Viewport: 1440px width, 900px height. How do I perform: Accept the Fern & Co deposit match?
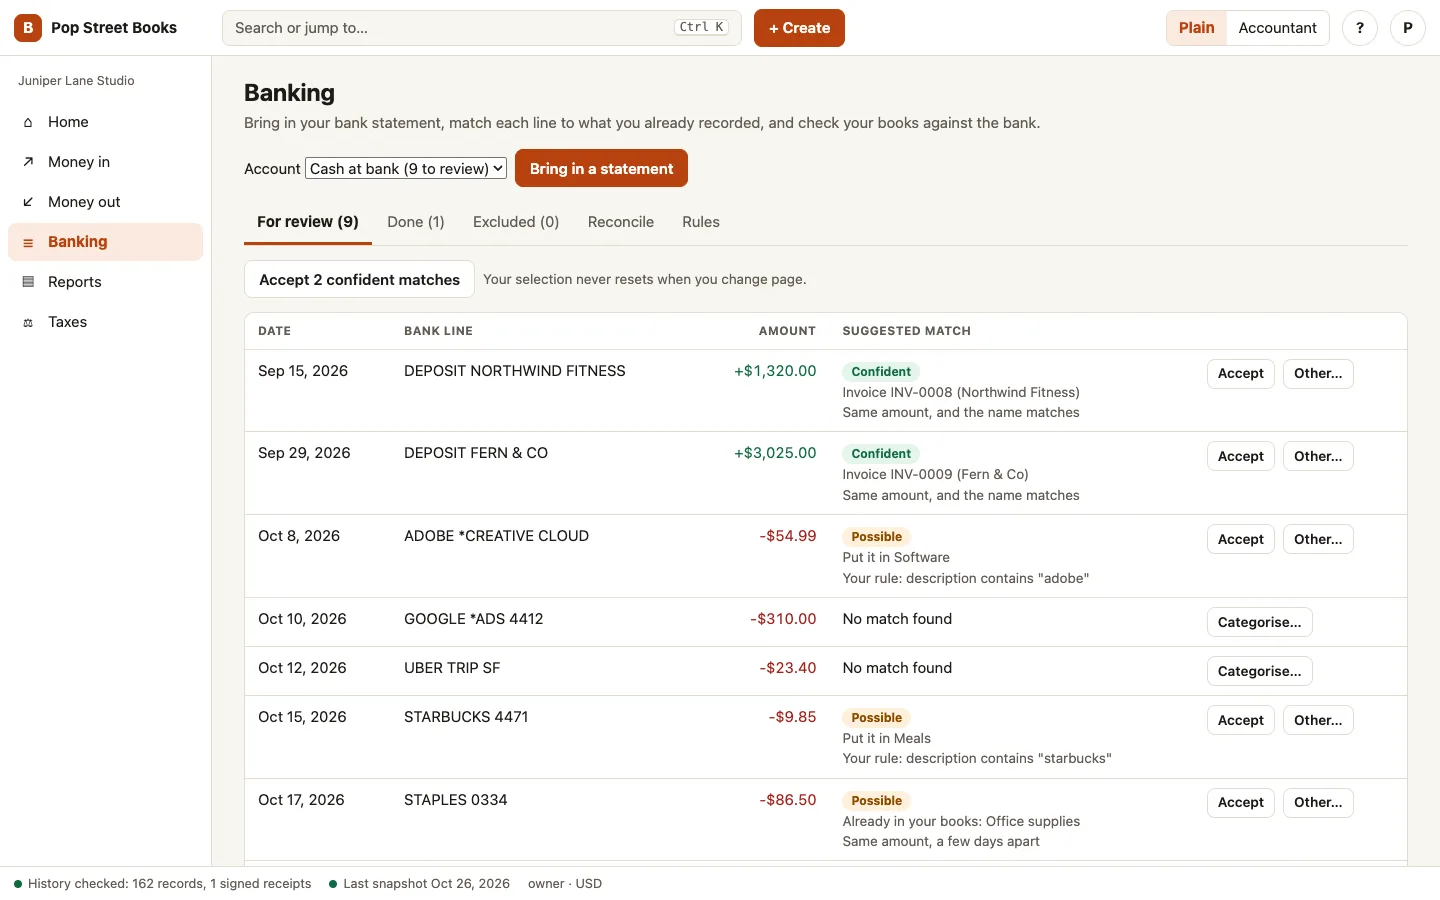point(1241,456)
